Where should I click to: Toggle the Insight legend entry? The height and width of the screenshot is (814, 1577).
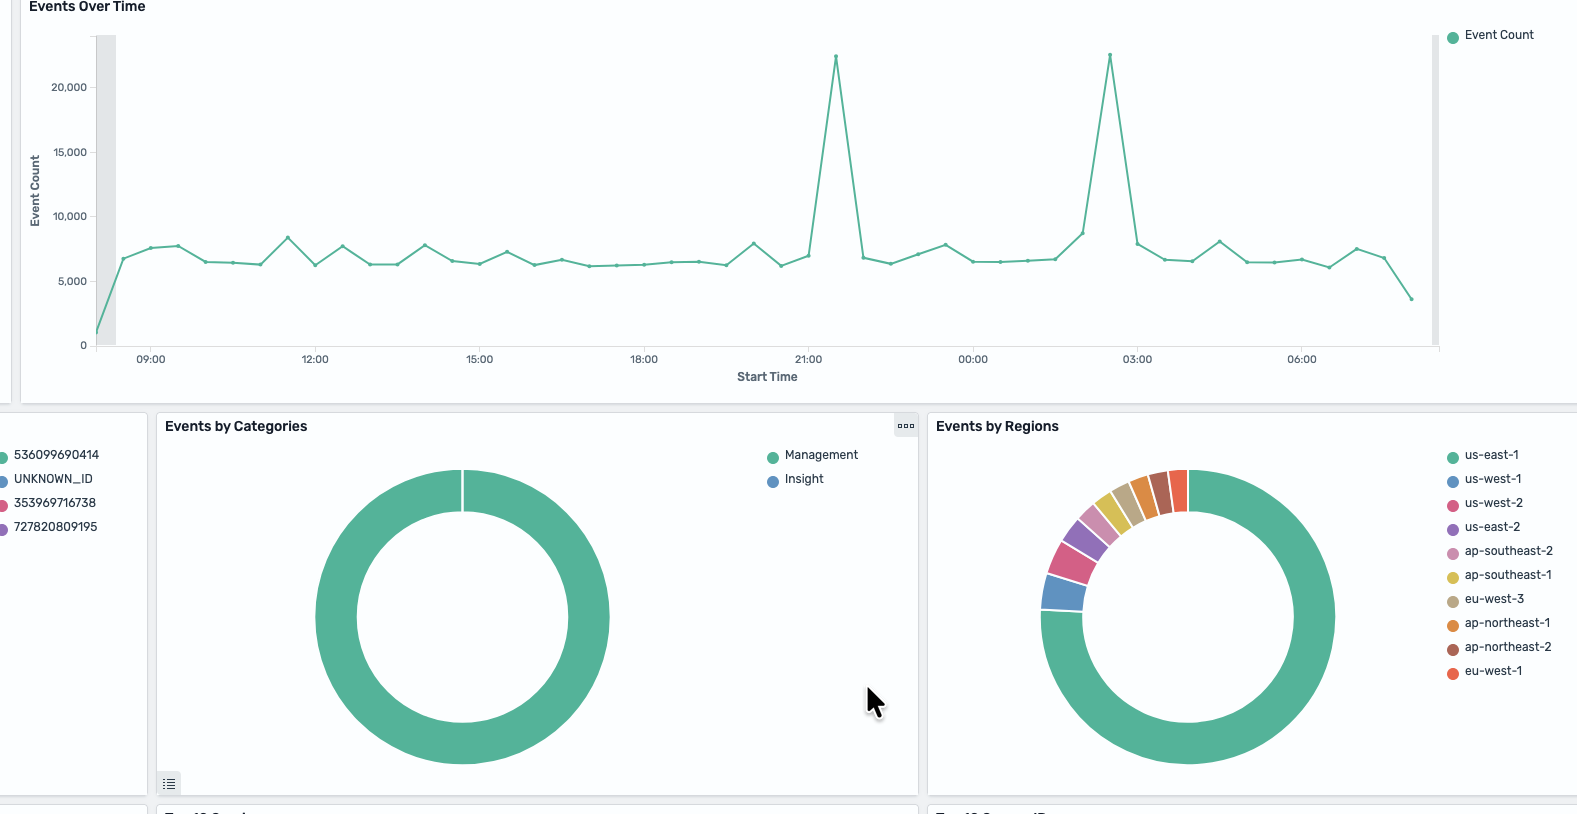pos(803,479)
